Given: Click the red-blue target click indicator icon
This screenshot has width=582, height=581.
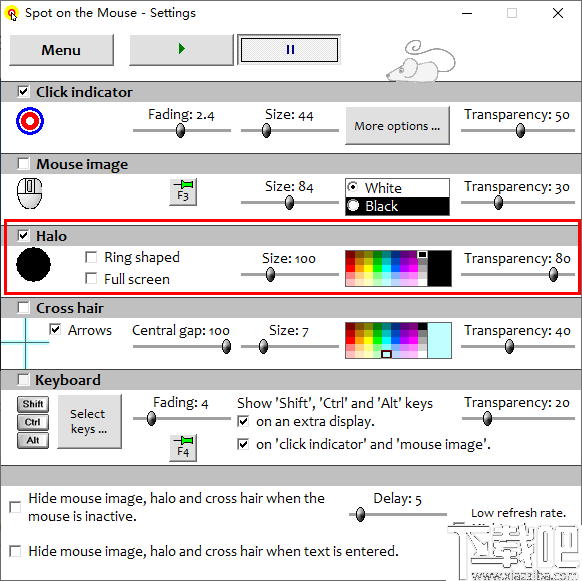Looking at the screenshot, I should pyautogui.click(x=30, y=121).
